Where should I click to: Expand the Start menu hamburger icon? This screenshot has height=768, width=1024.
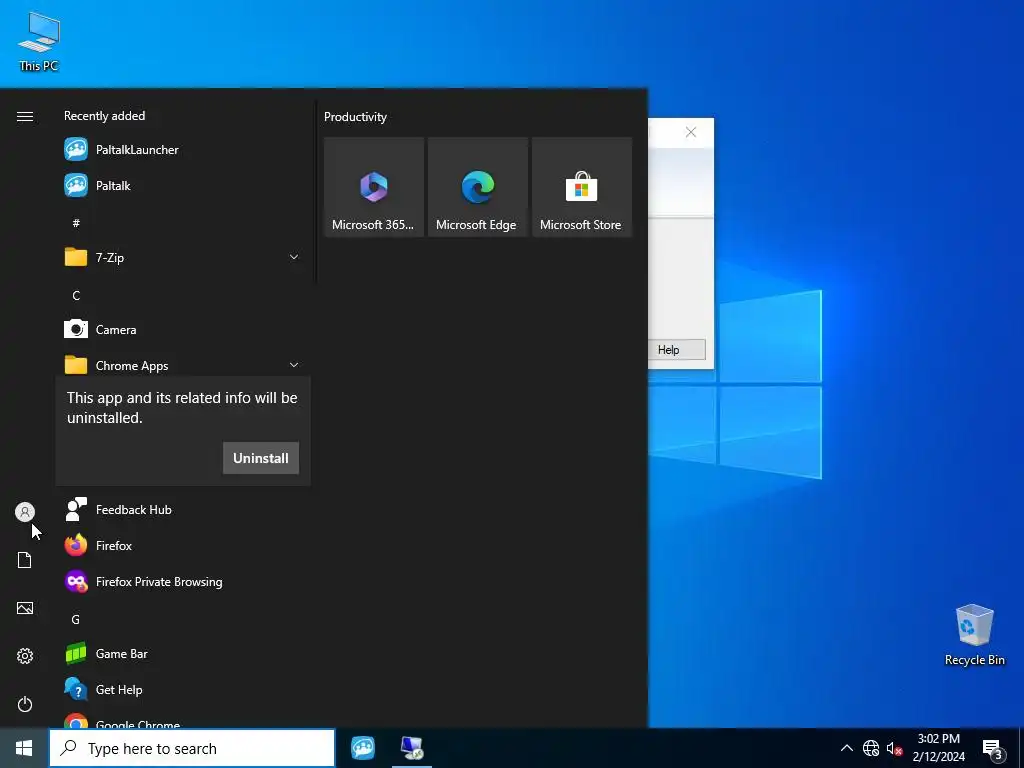25,116
